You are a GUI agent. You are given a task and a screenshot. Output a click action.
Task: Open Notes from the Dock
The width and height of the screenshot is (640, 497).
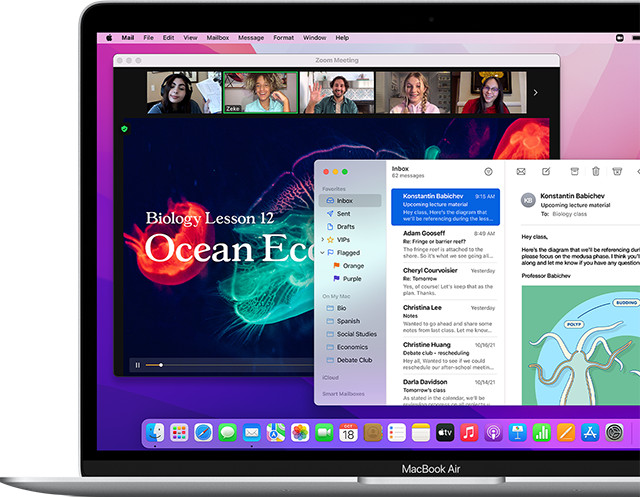tap(421, 433)
